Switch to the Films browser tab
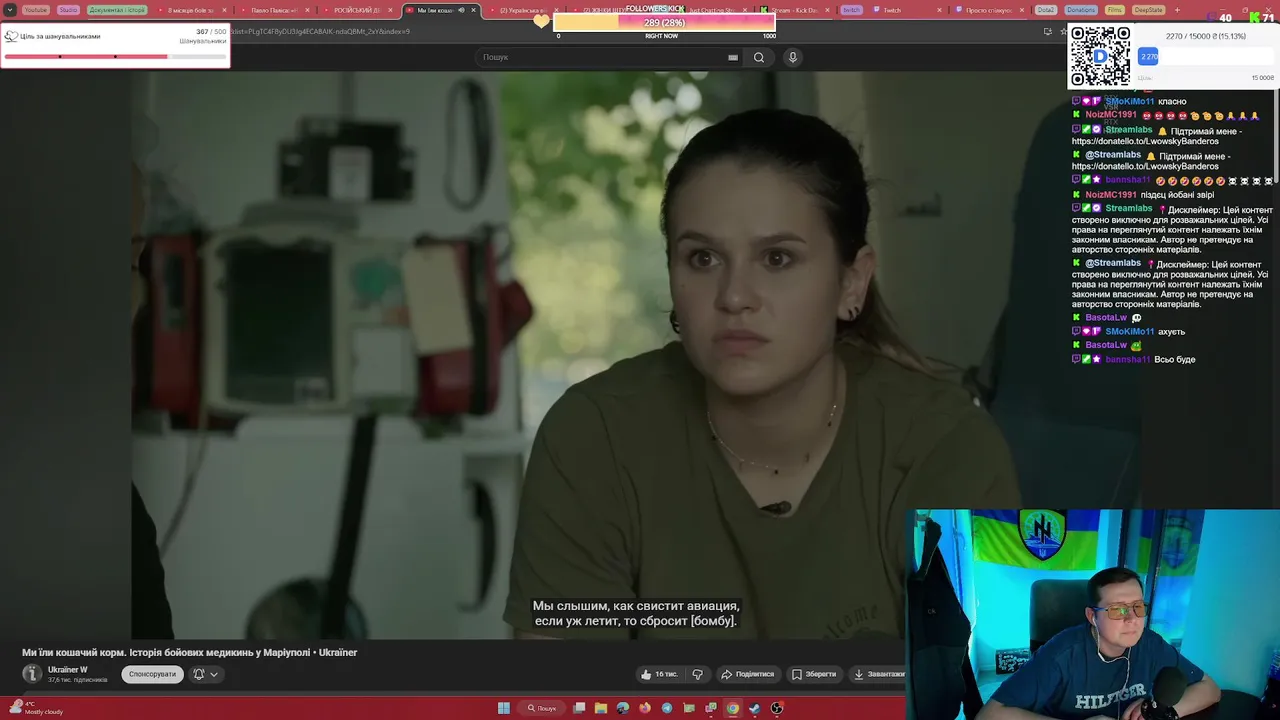 click(1115, 10)
